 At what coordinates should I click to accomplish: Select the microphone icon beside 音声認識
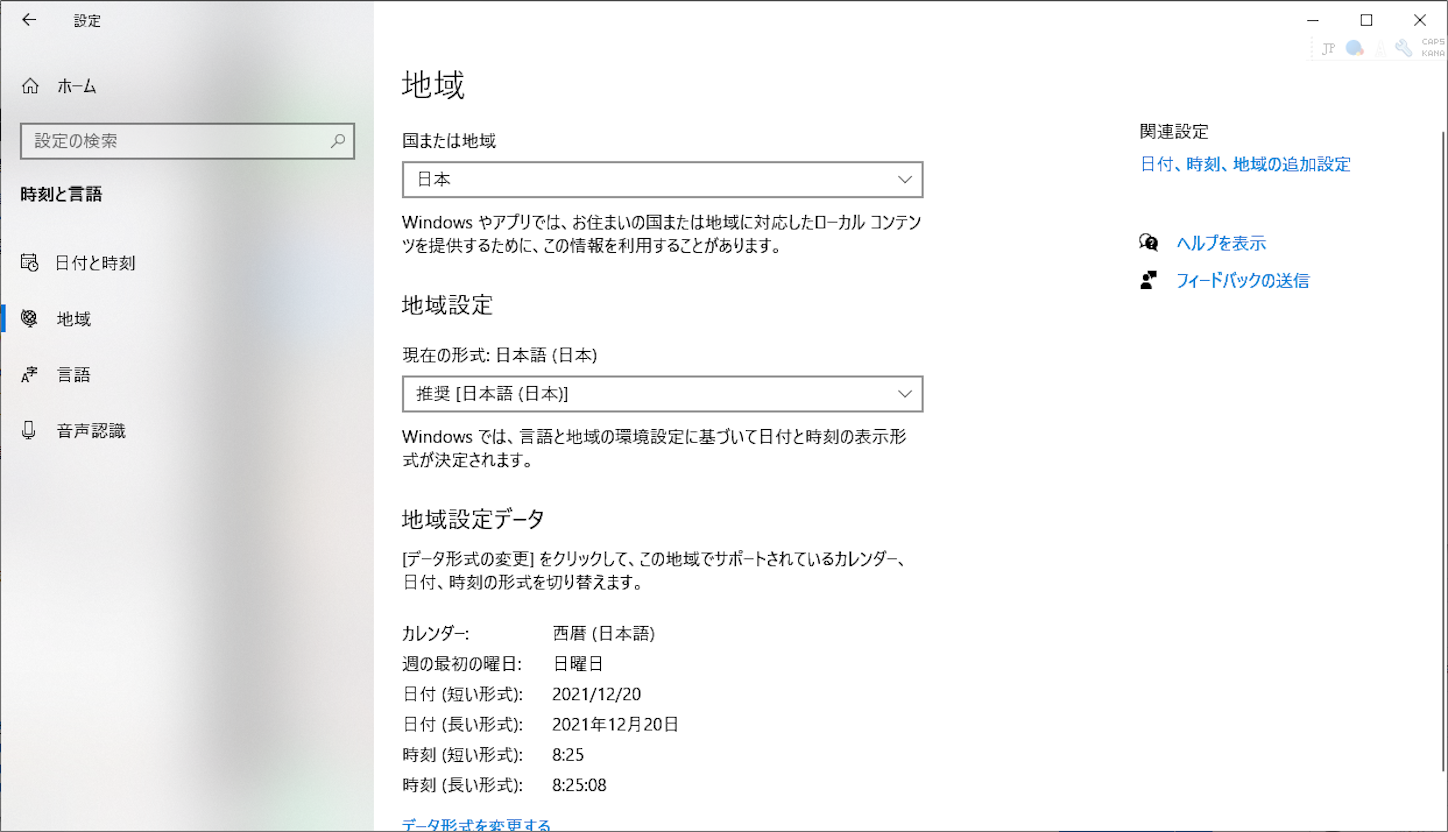(x=30, y=430)
